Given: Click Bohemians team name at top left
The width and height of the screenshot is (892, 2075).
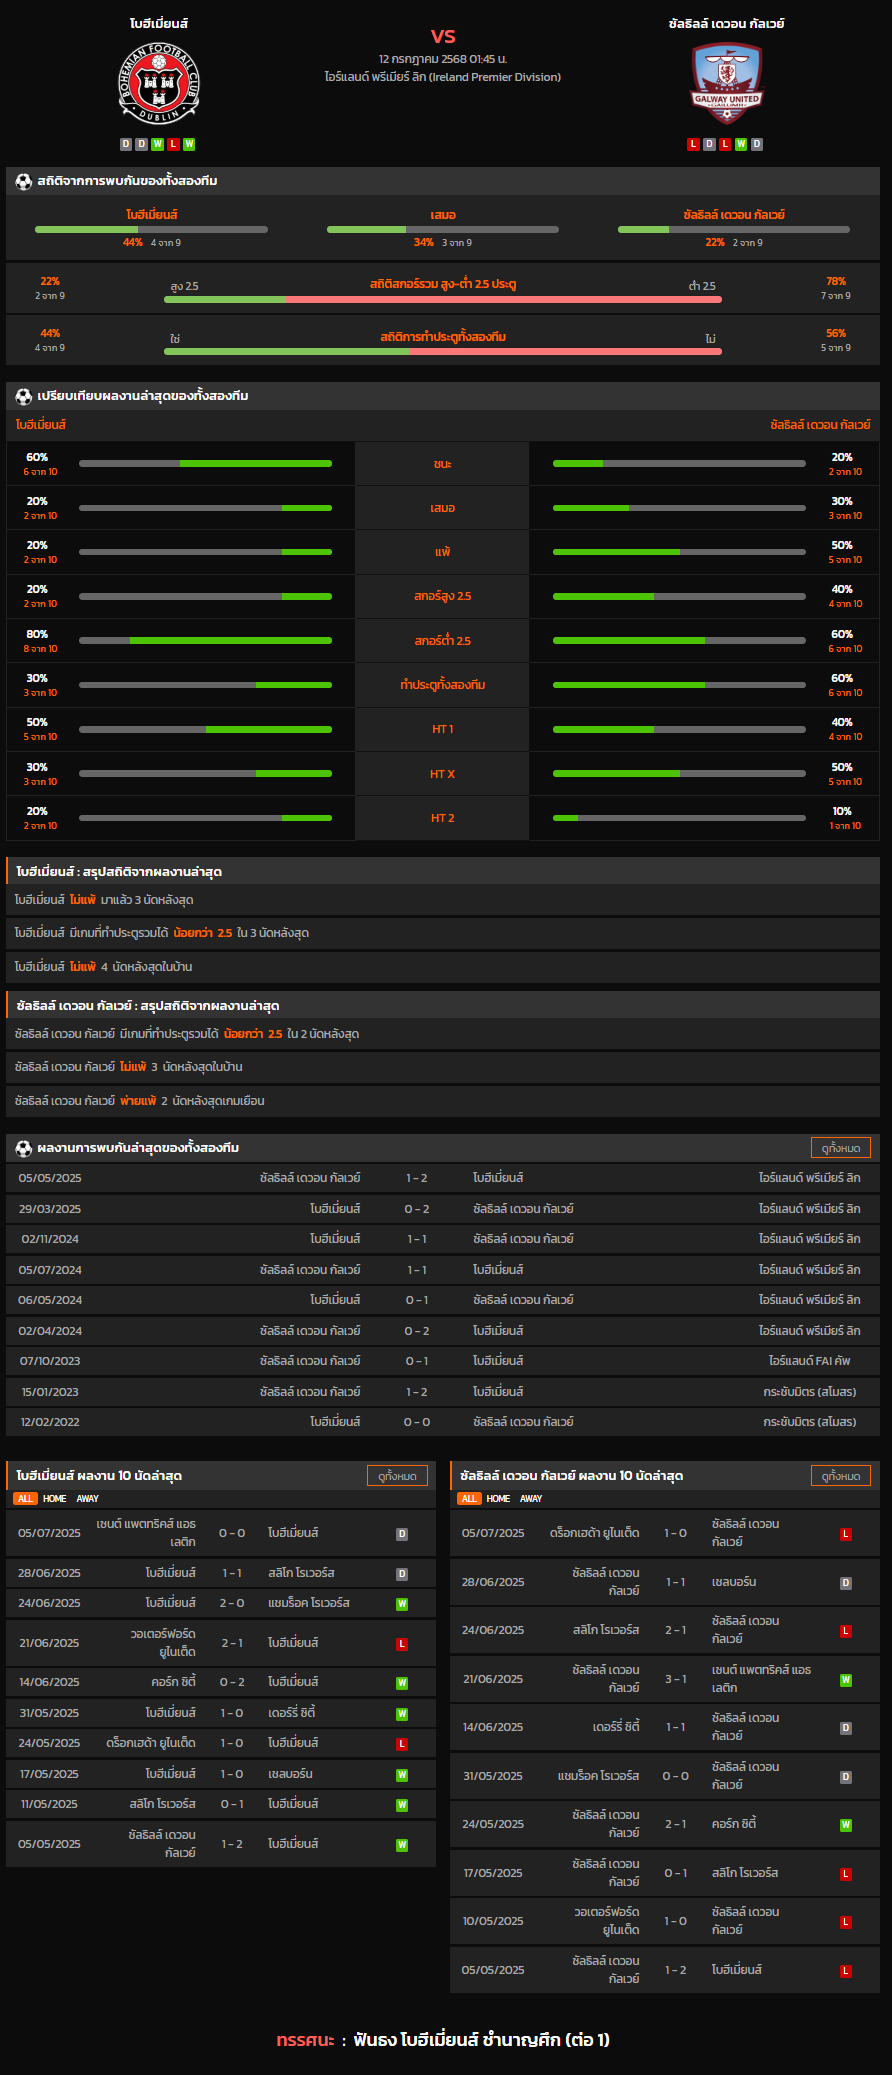Looking at the screenshot, I should coord(159,24).
